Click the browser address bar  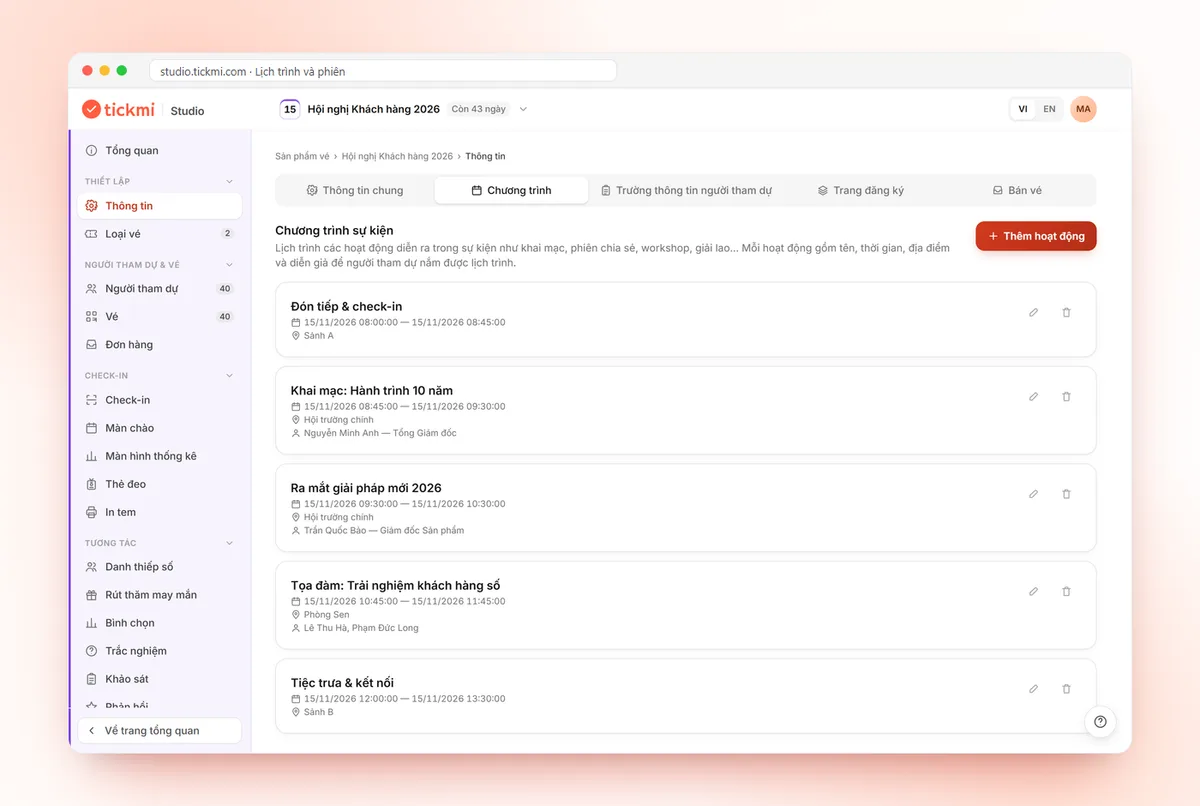[383, 71]
